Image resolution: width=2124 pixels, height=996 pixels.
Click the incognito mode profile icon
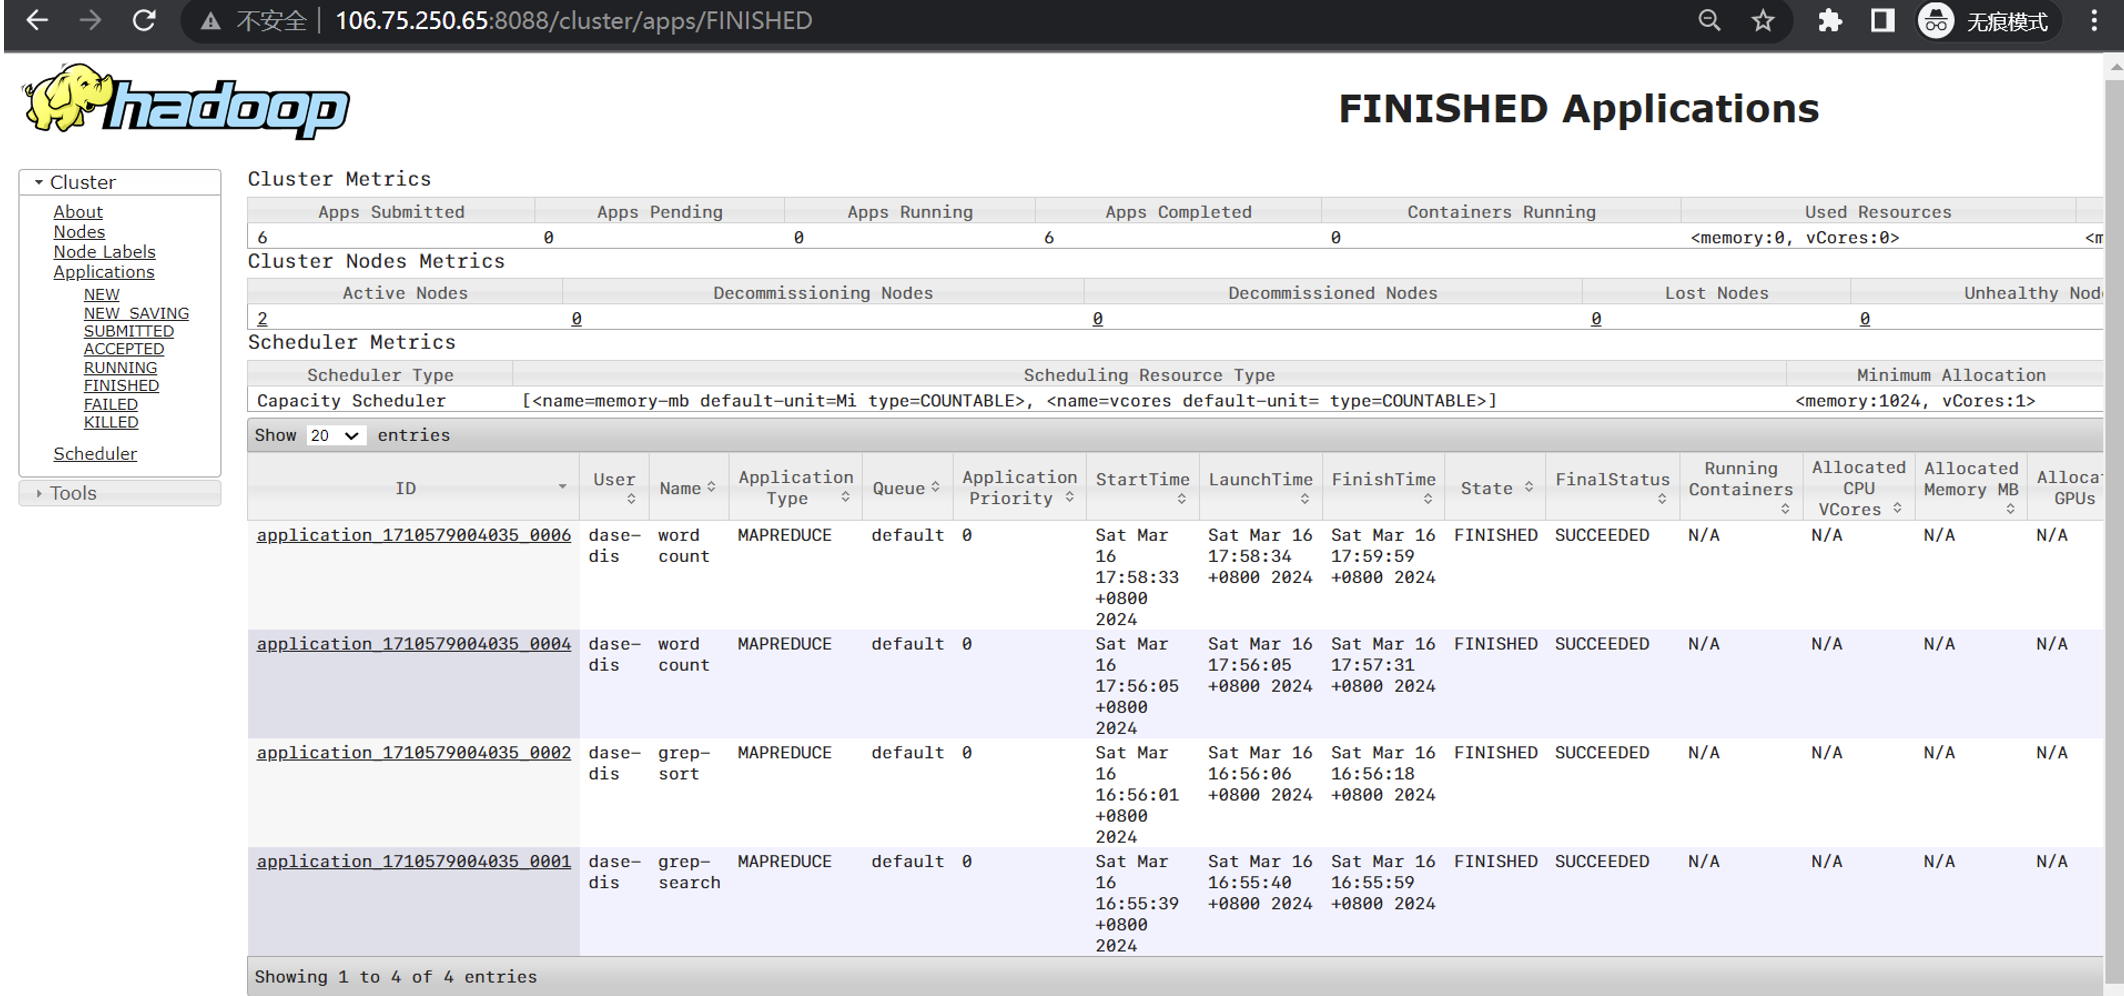tap(1936, 20)
